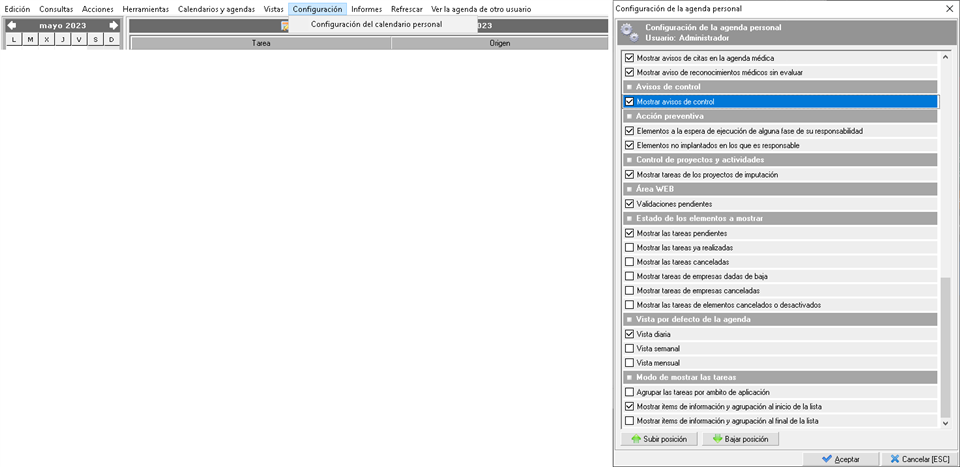Image resolution: width=960 pixels, height=467 pixels.
Task: Click the M weekday header in calendar
Action: tap(30, 39)
